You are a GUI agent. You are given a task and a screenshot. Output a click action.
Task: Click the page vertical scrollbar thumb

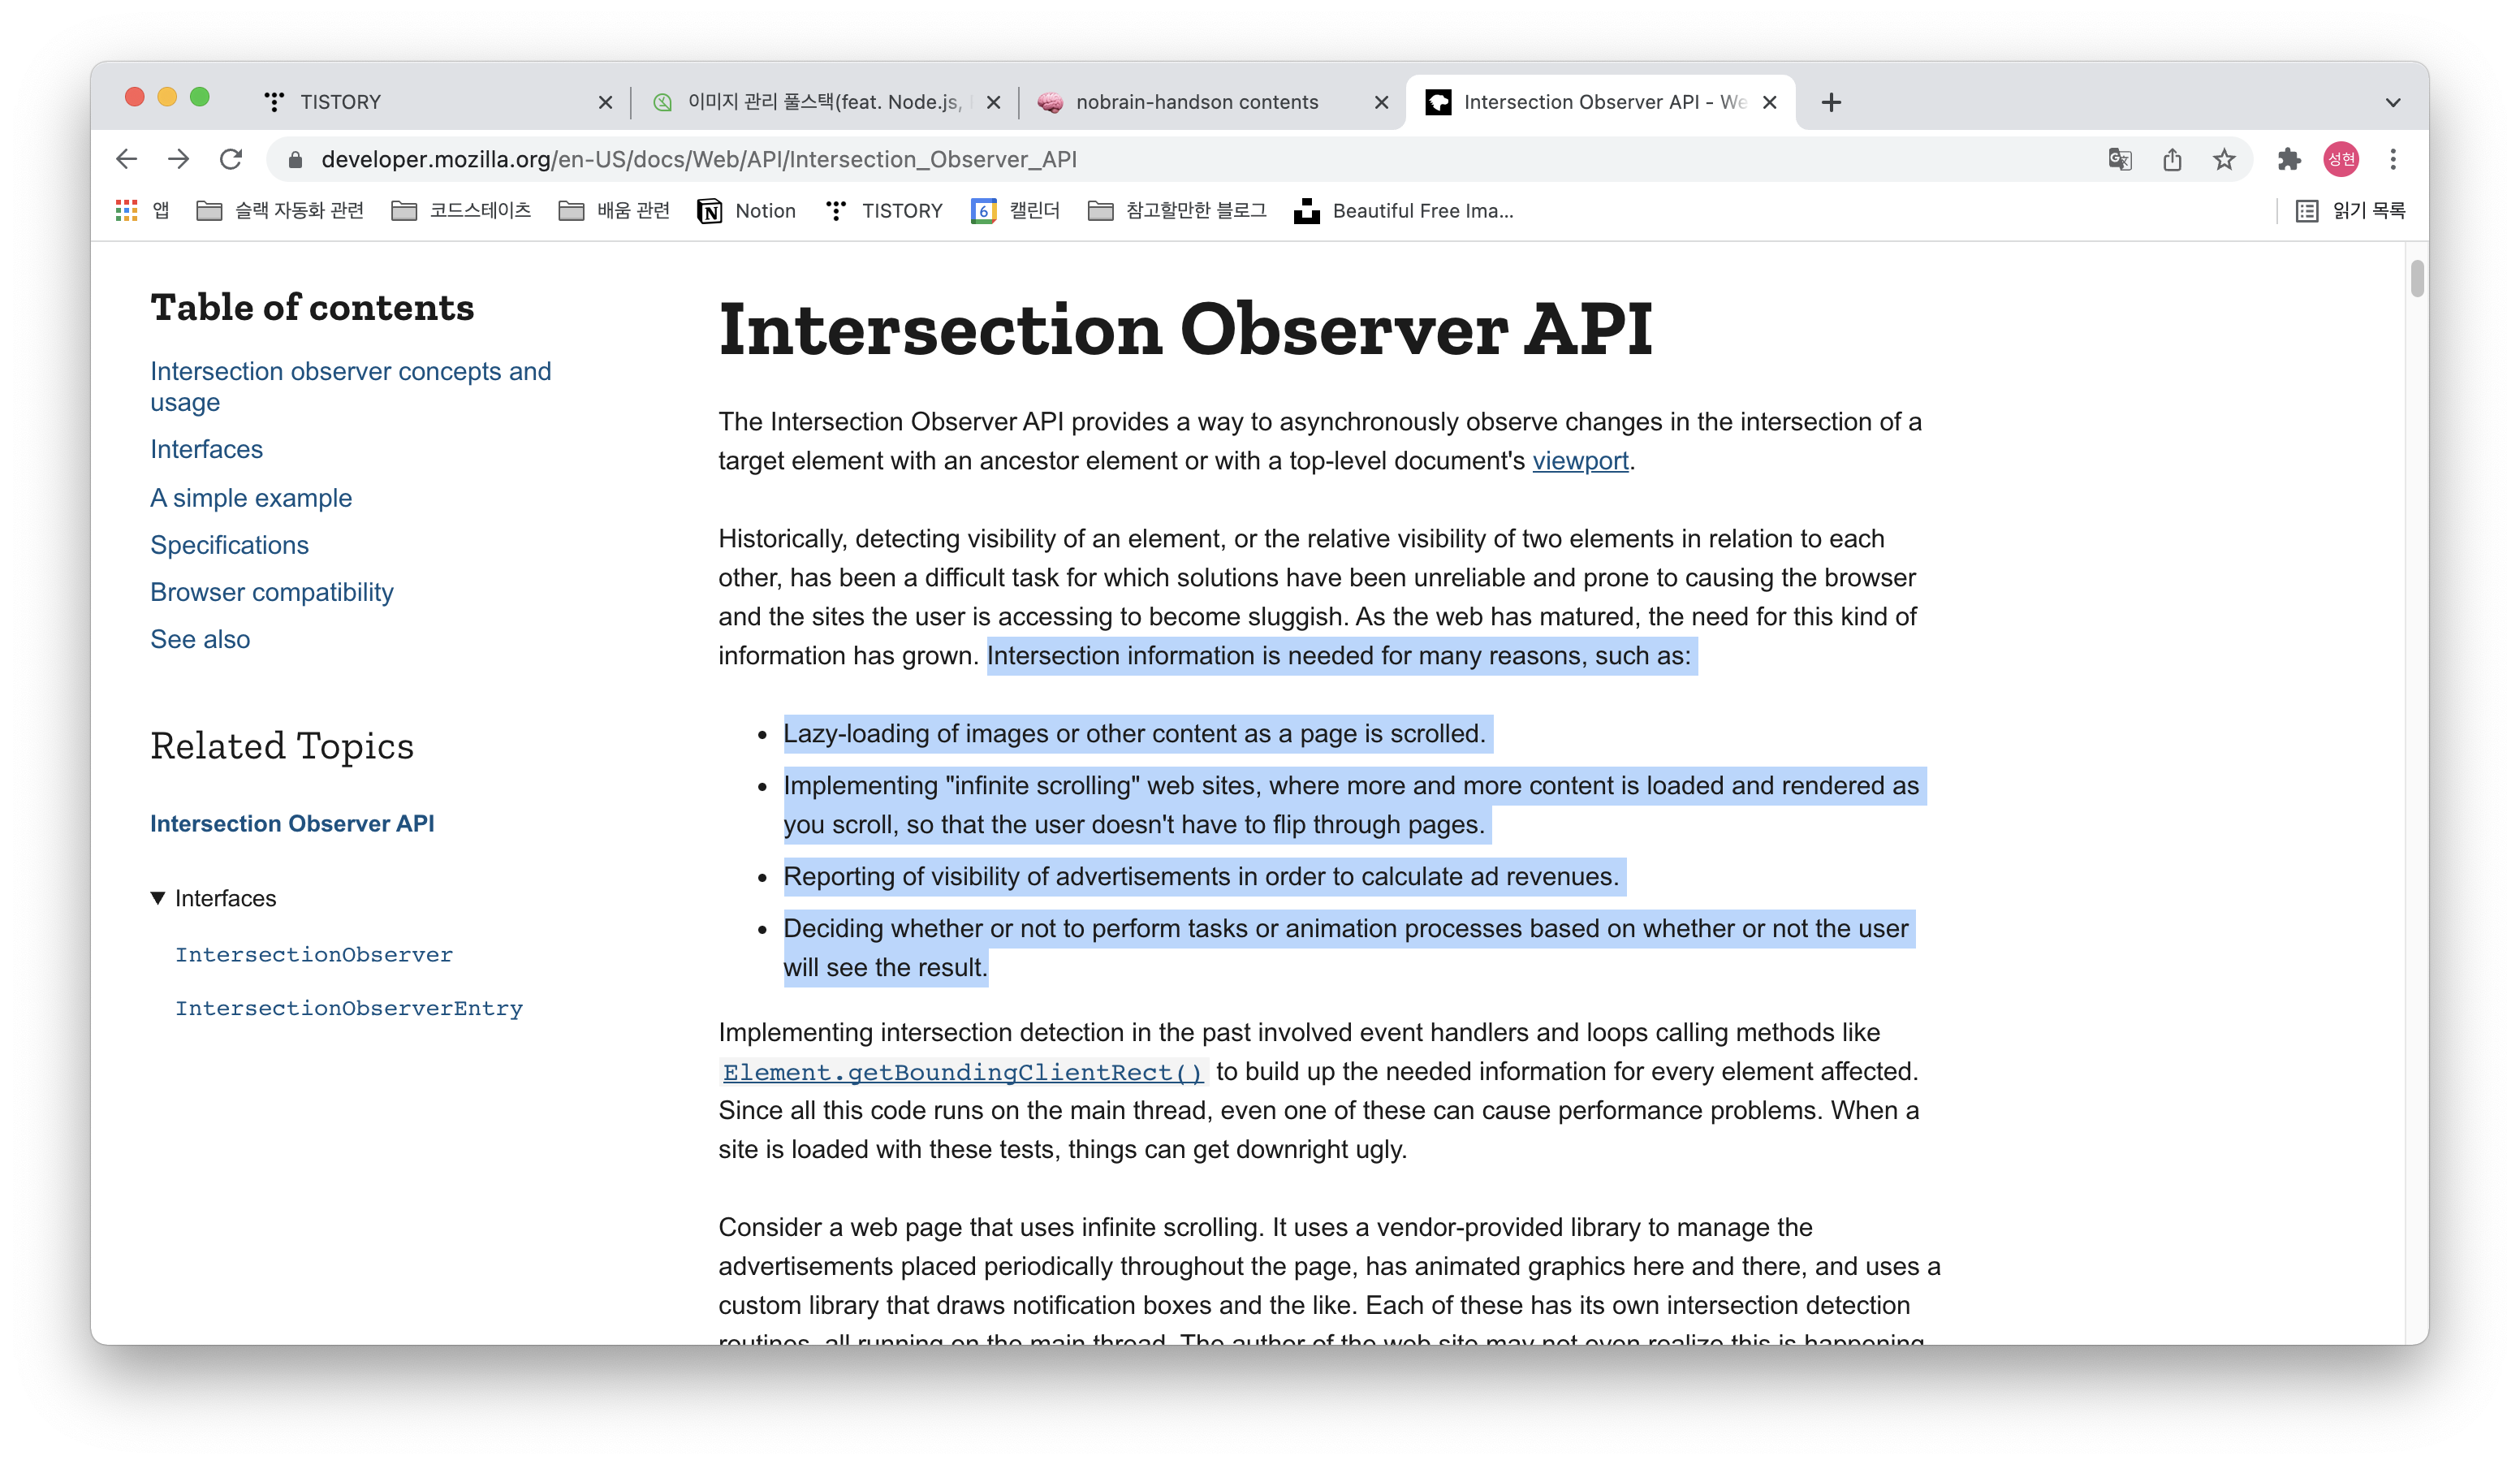[2416, 279]
